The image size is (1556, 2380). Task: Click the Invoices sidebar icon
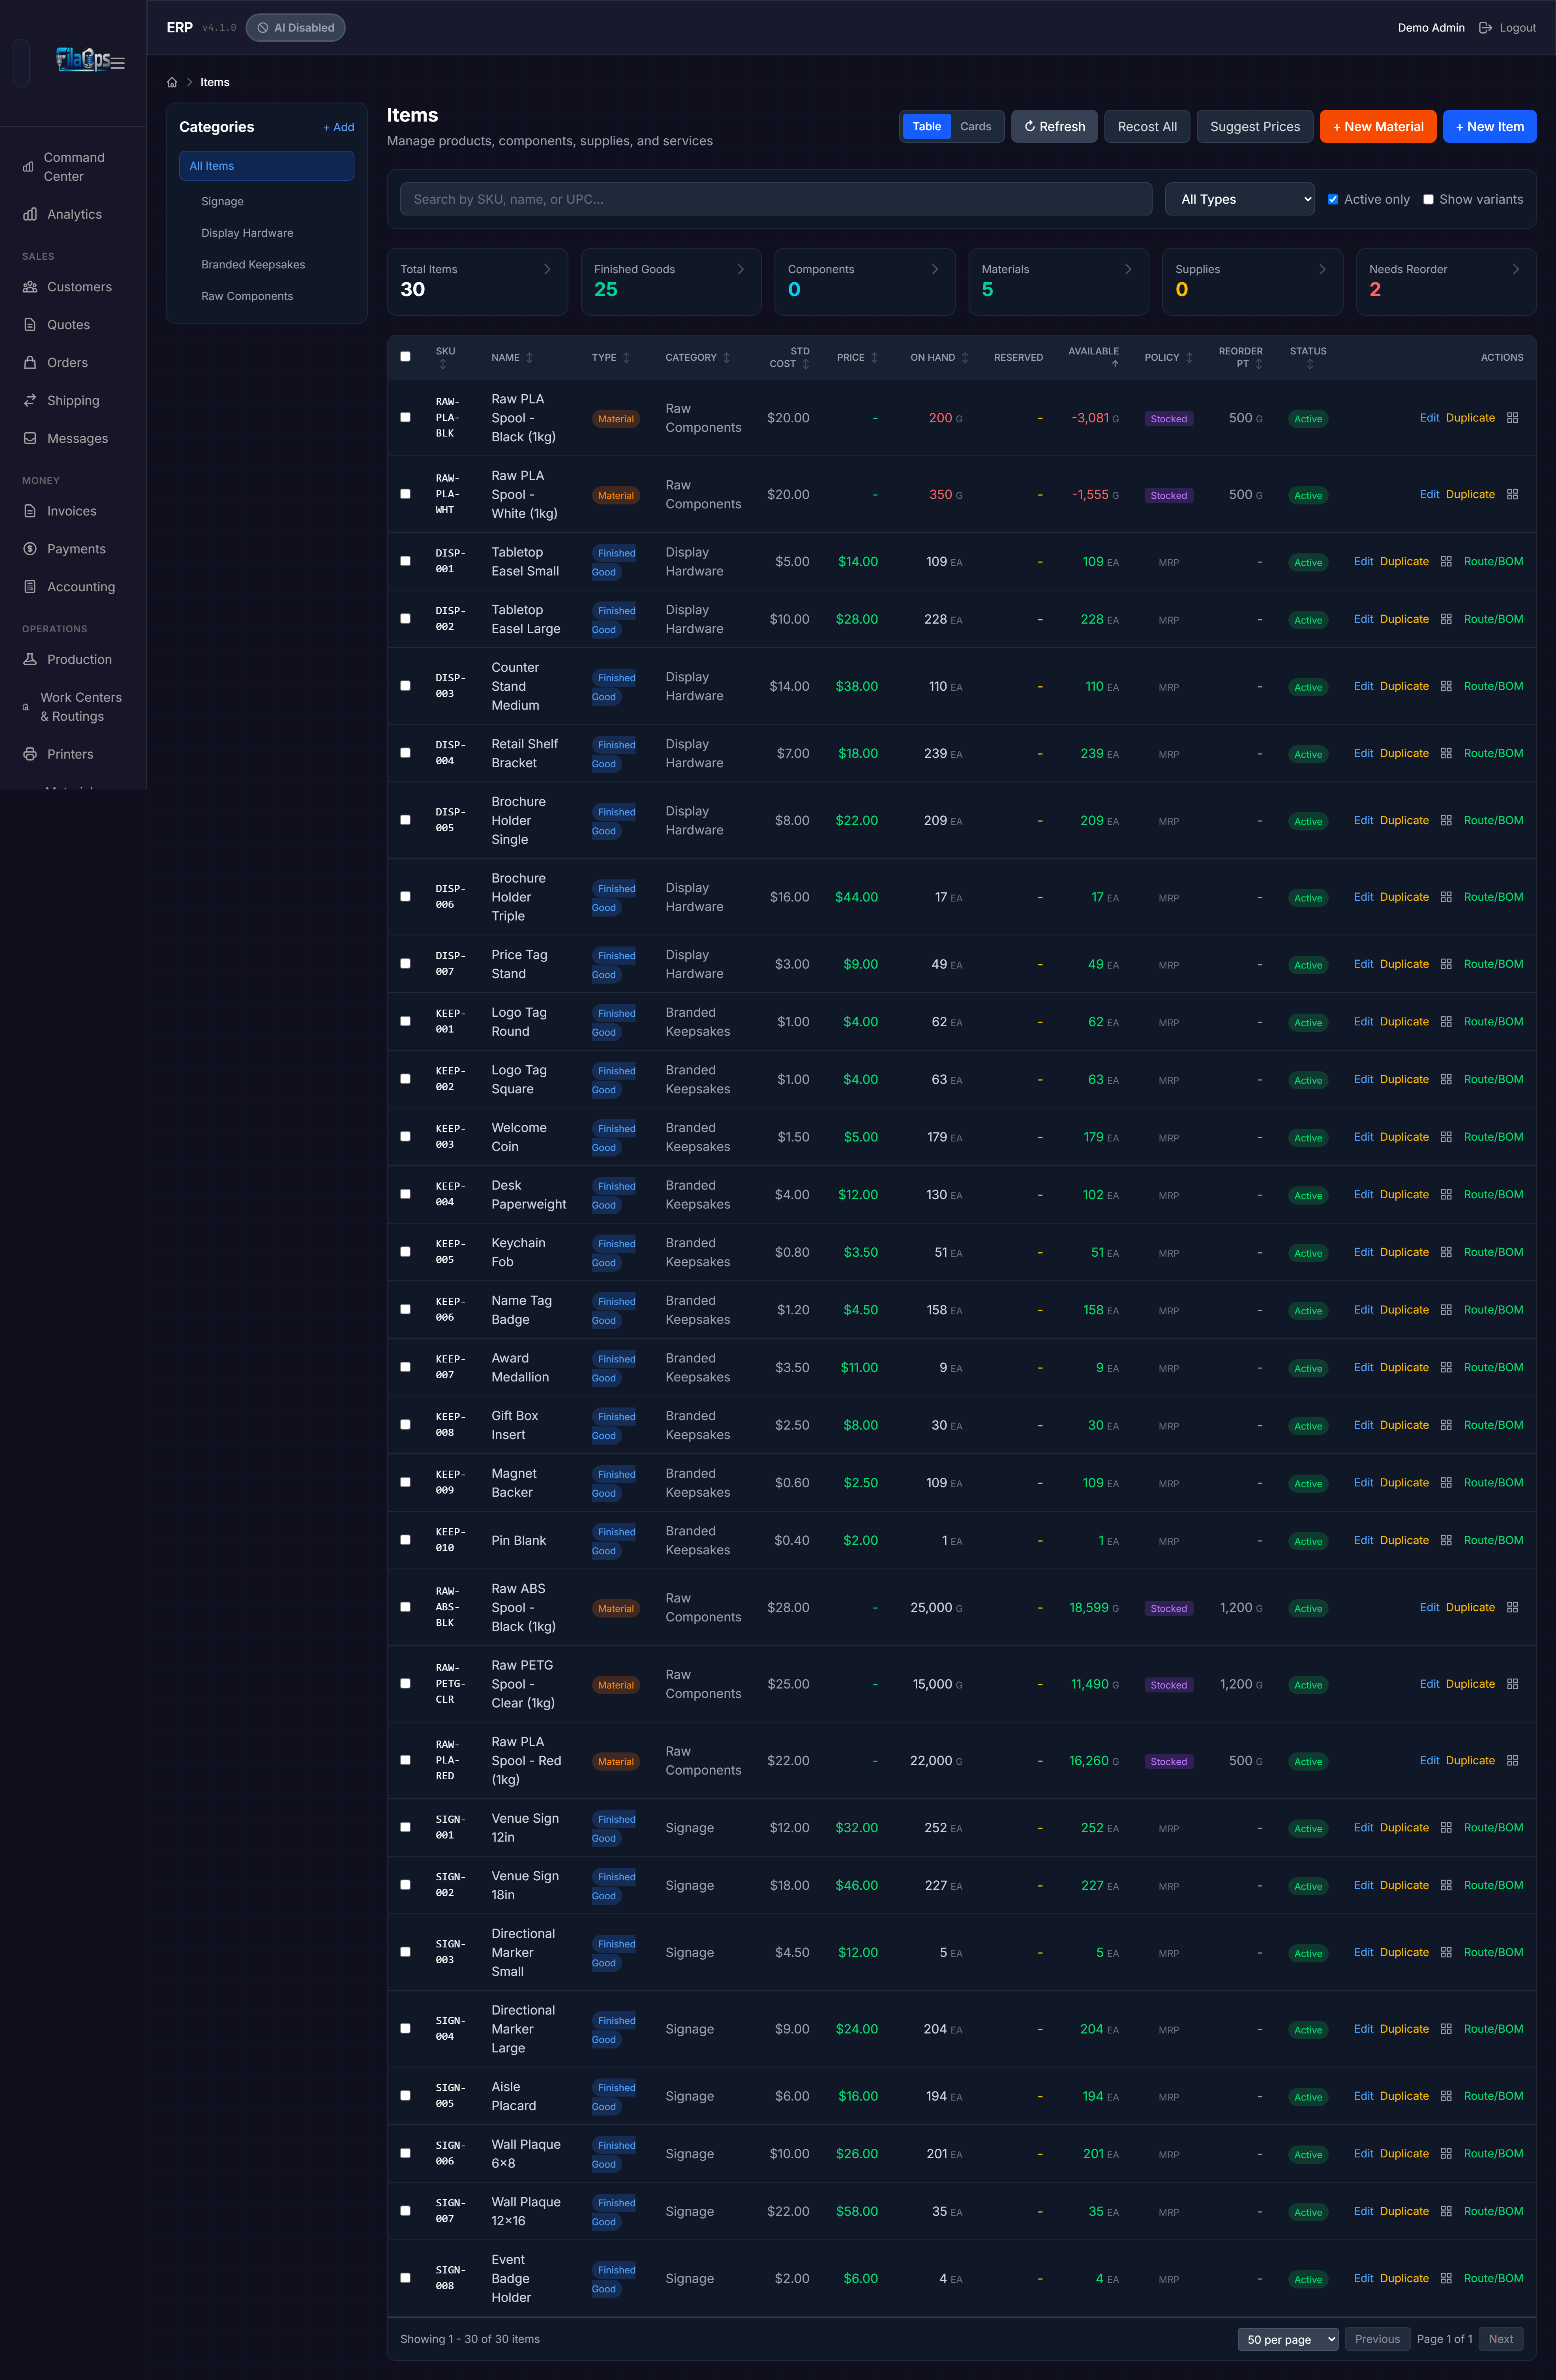point(30,511)
